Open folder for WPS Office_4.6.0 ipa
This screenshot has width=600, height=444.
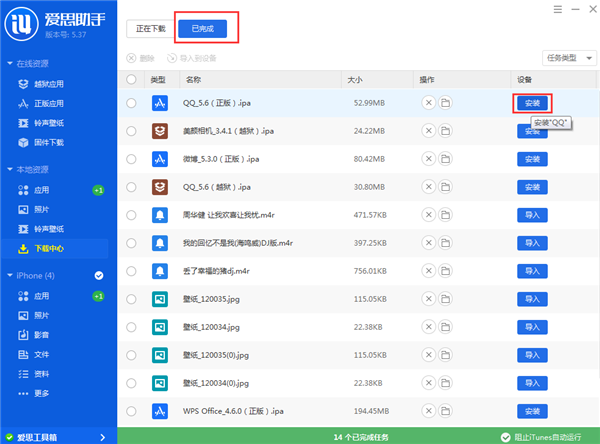[x=445, y=411]
